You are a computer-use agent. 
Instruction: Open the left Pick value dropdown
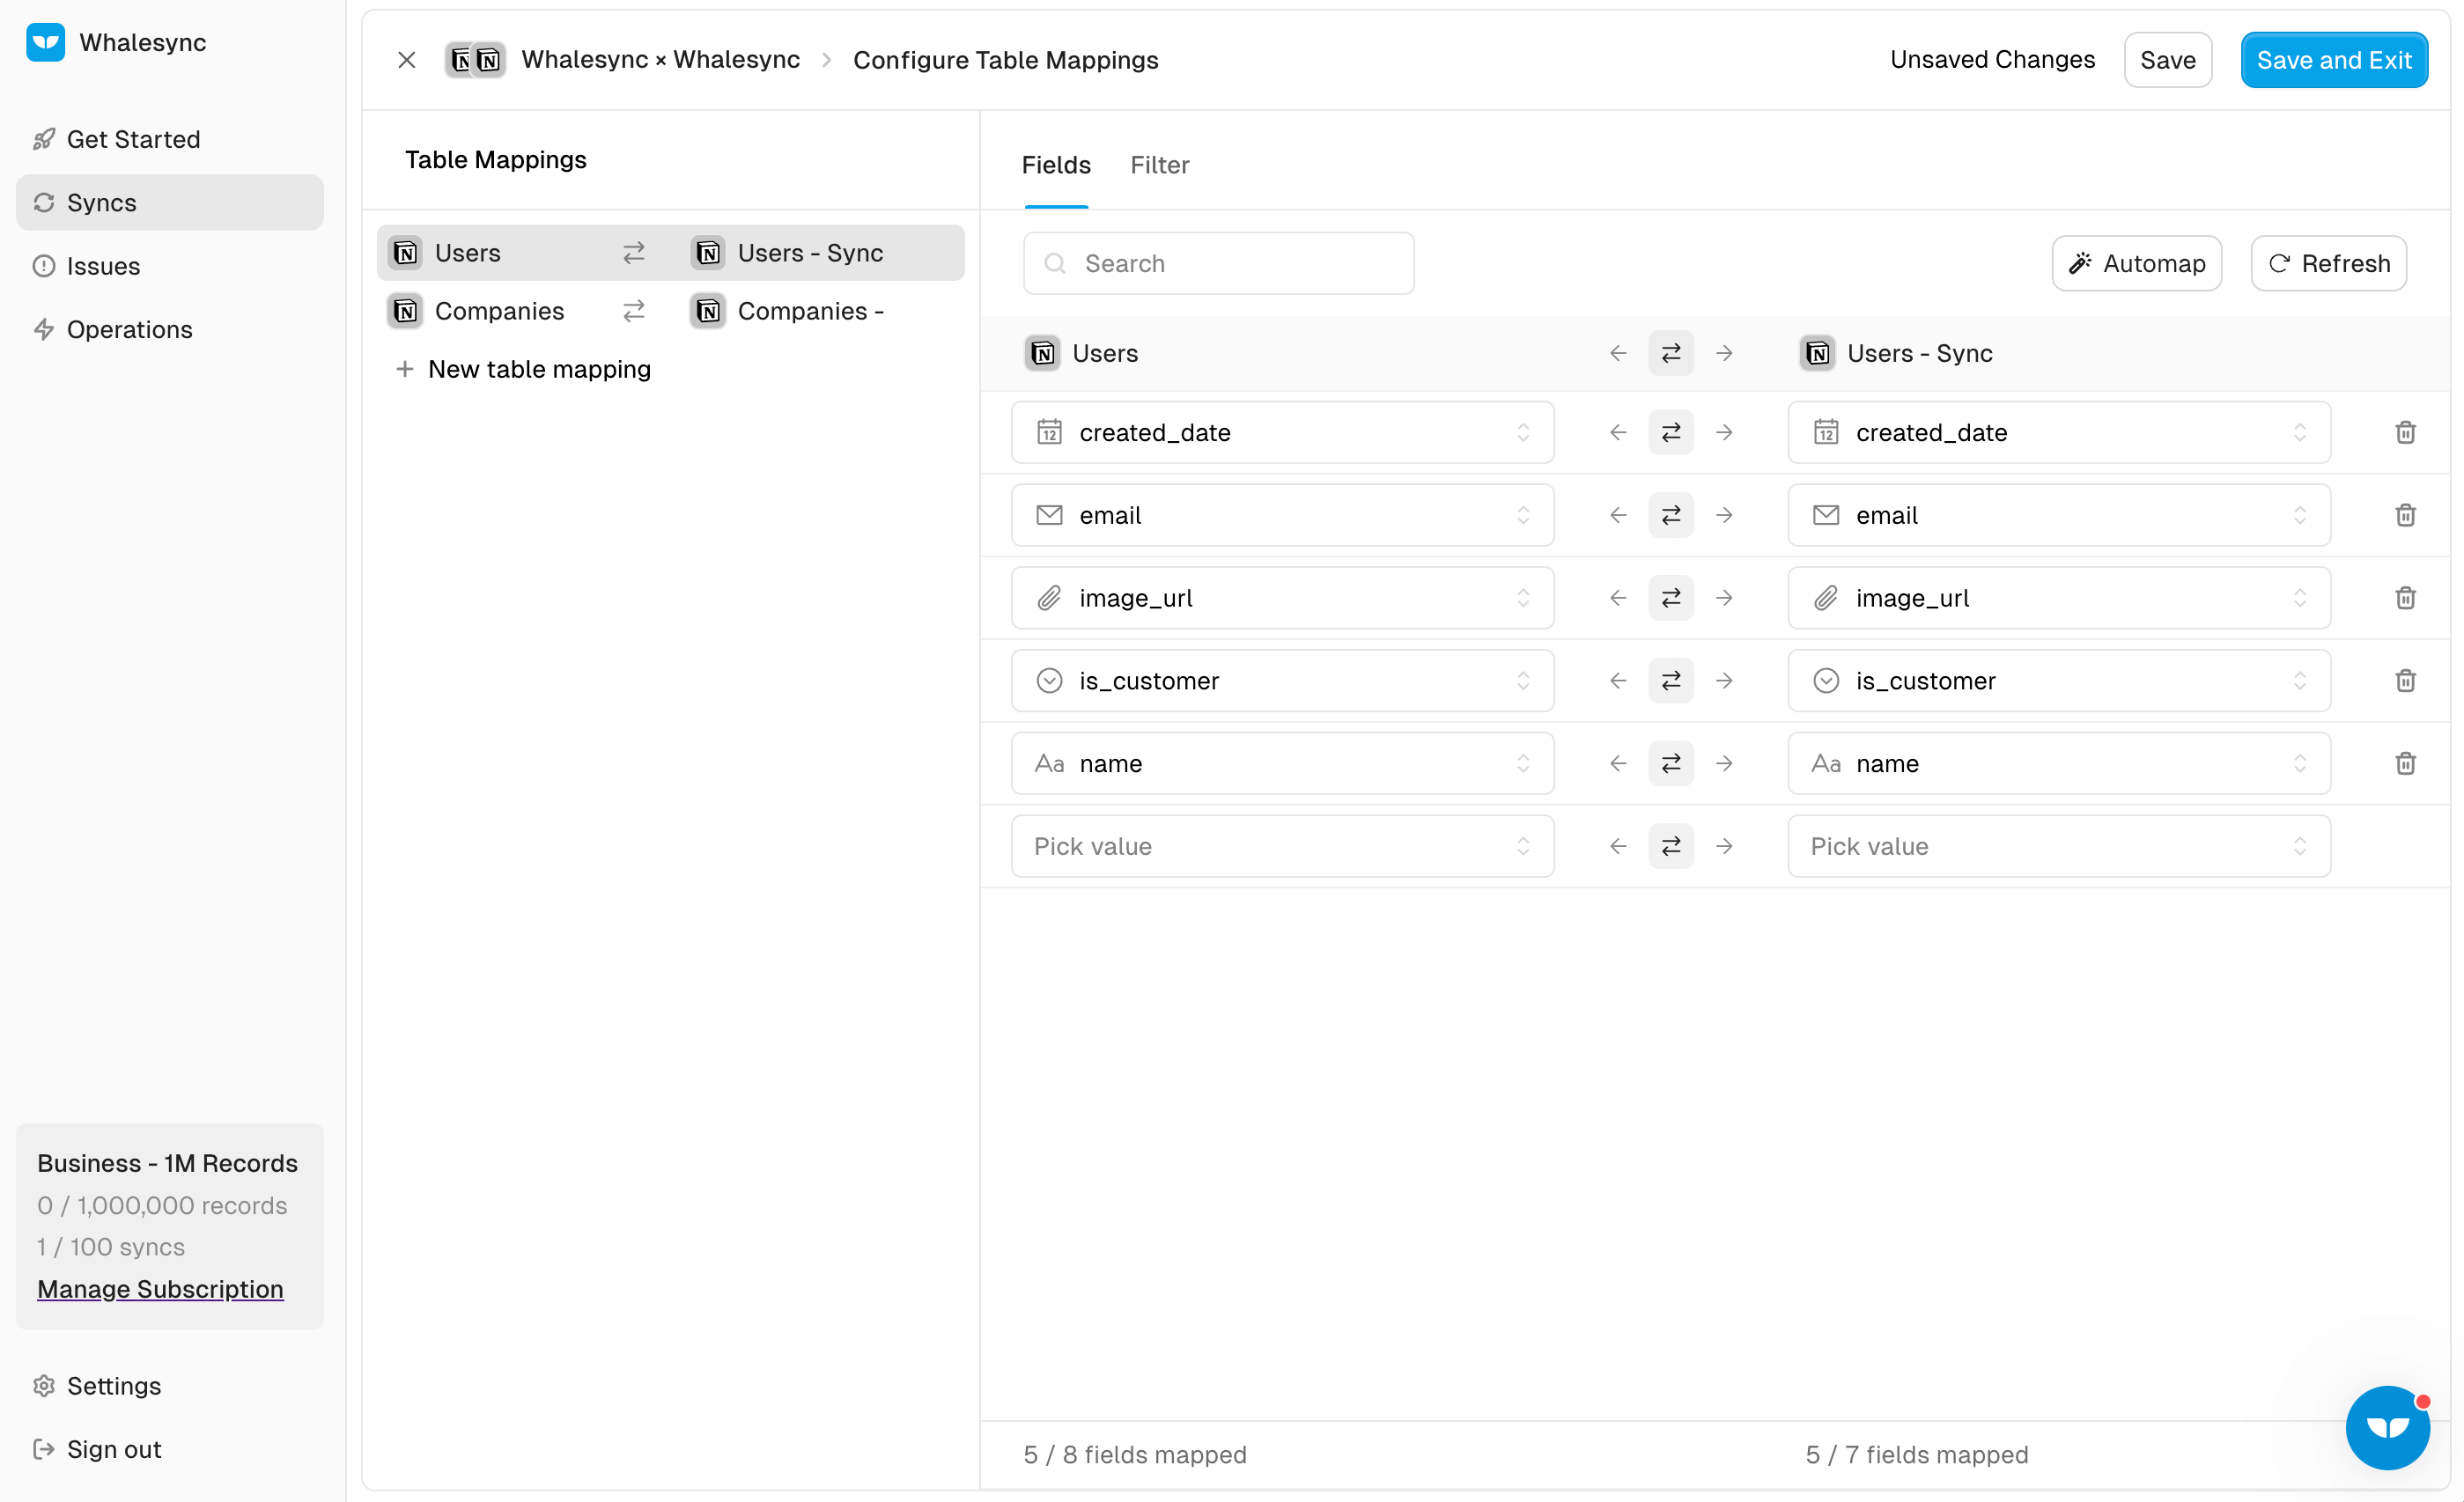click(x=1282, y=846)
